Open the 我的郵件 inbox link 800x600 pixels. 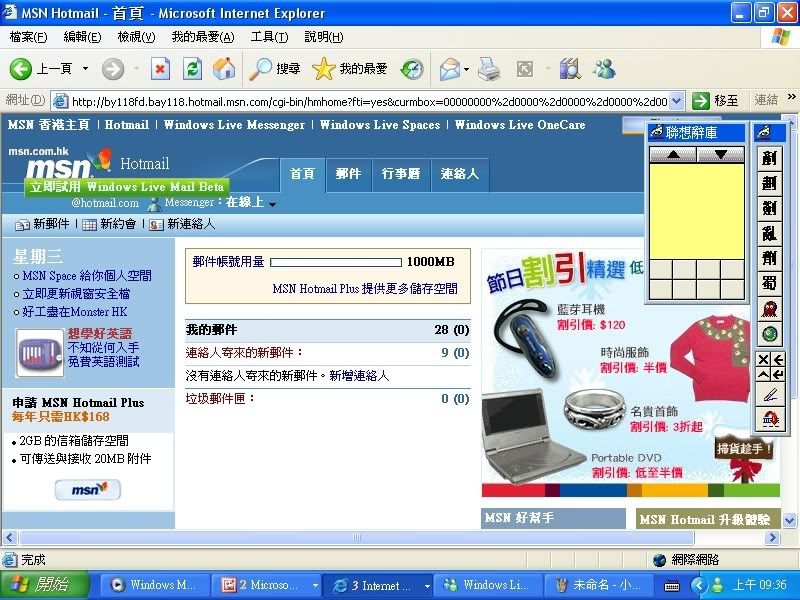tap(212, 330)
